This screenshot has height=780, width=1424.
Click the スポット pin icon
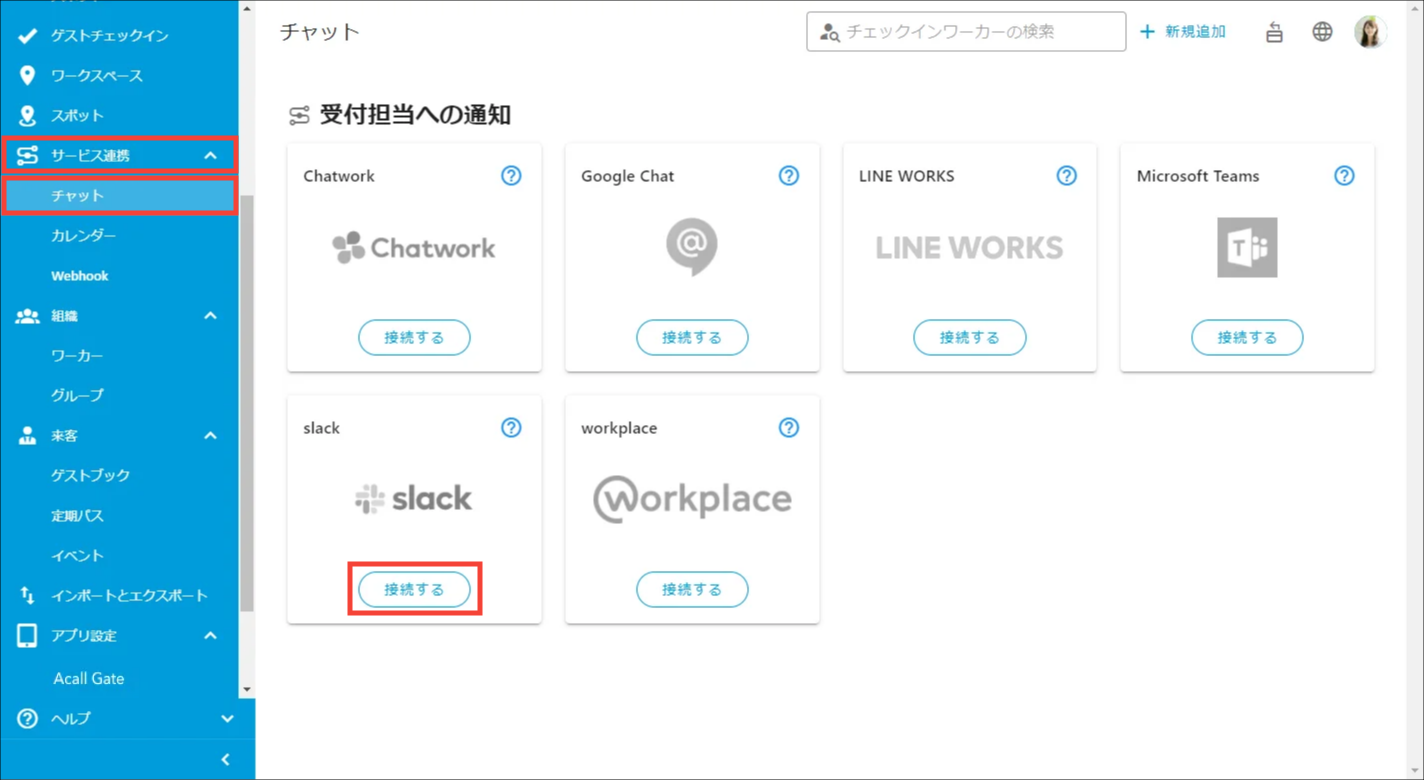click(x=27, y=116)
